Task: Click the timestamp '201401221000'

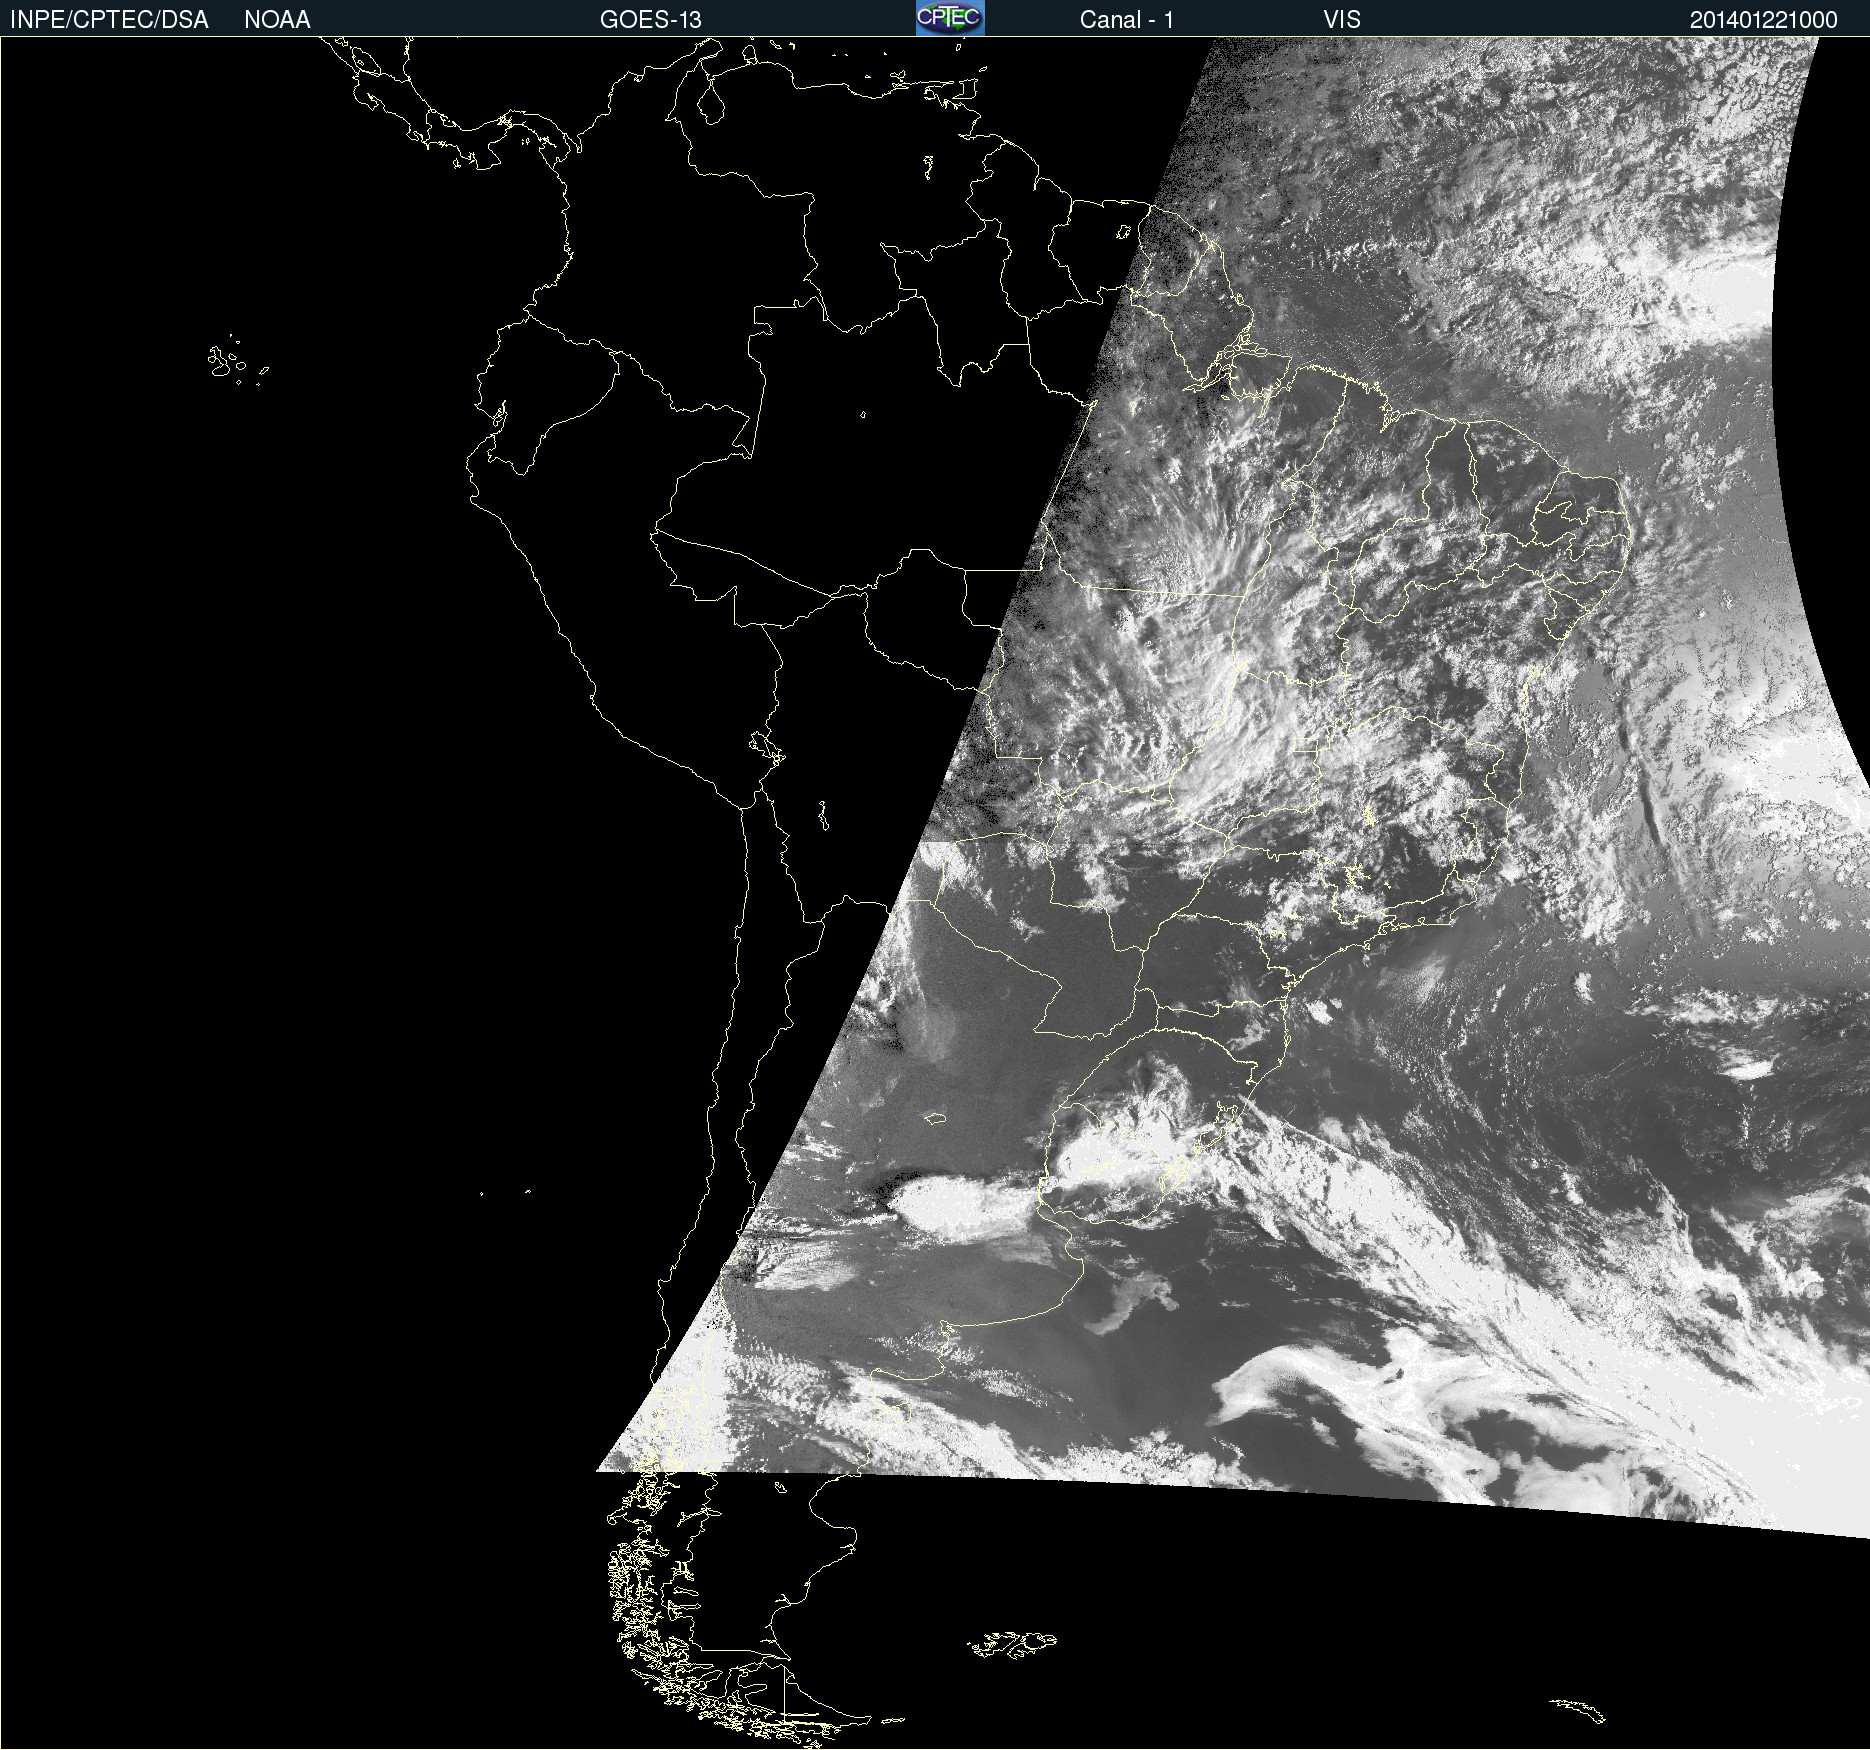Action: 1764,20
